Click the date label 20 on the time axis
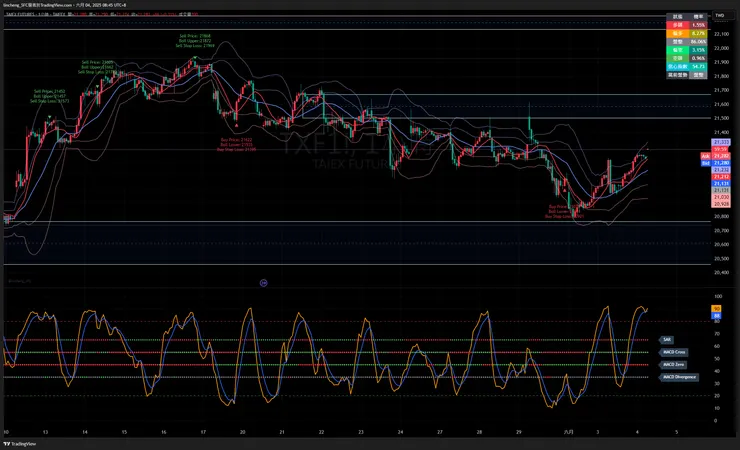Viewport: 740px width, 450px height. pyautogui.click(x=242, y=432)
